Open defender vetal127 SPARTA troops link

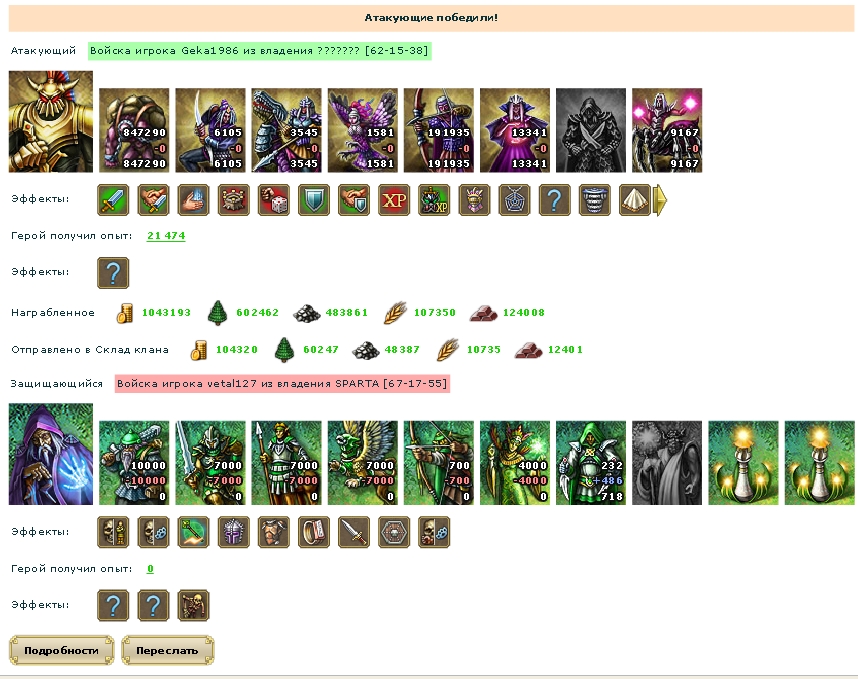pos(282,384)
